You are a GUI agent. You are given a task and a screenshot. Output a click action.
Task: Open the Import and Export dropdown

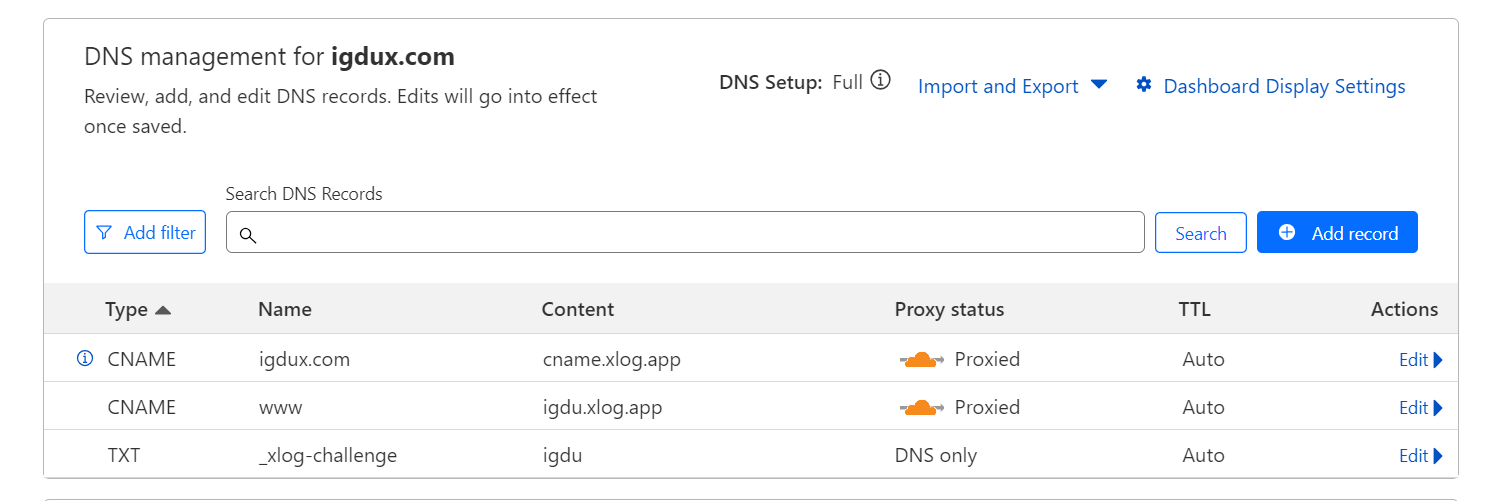coord(1012,86)
